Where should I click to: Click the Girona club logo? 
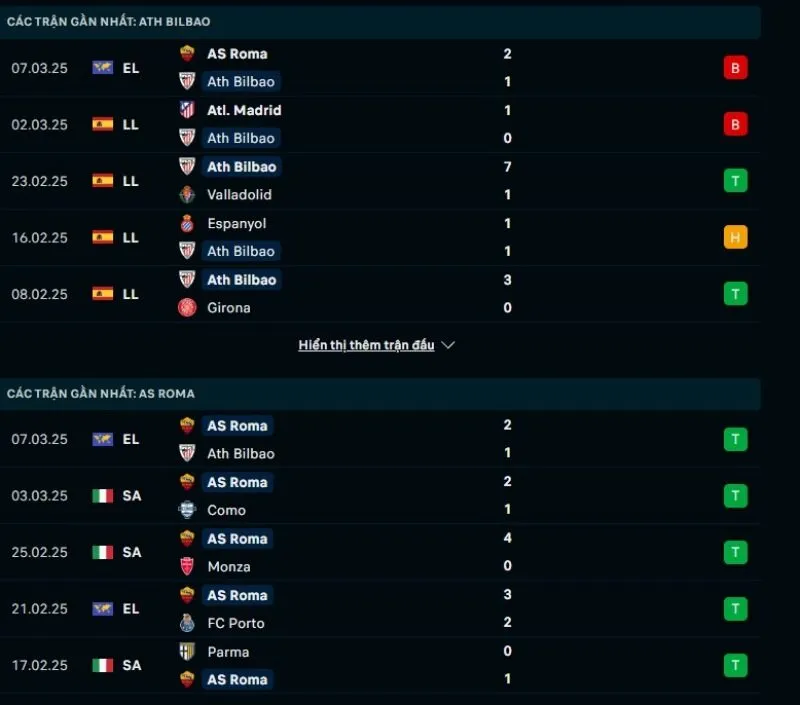coord(186,308)
